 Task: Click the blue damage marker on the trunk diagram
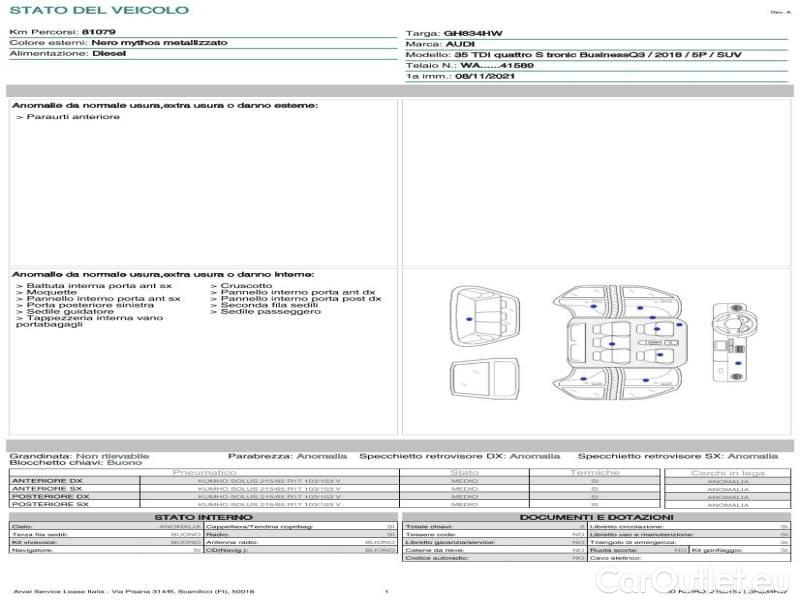[470, 318]
